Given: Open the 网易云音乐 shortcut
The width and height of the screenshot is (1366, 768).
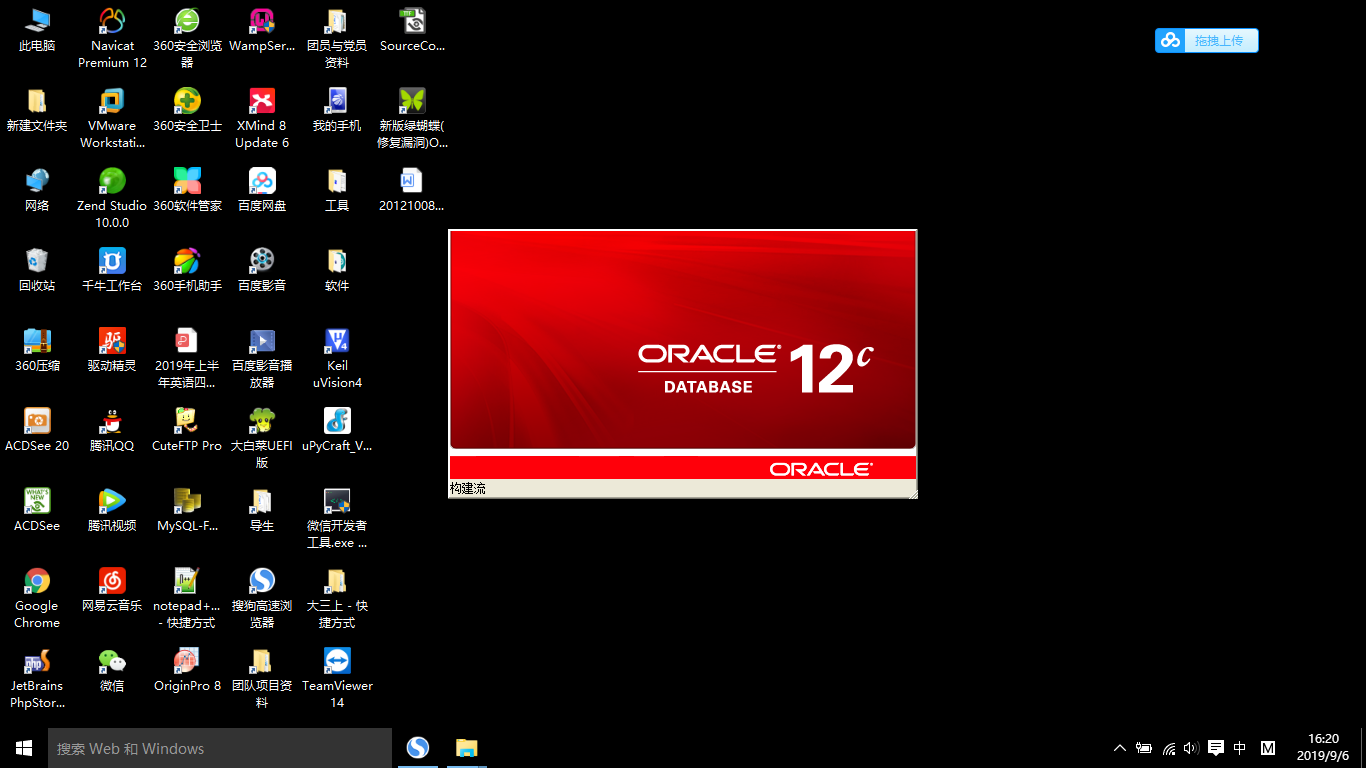Looking at the screenshot, I should coord(112,590).
